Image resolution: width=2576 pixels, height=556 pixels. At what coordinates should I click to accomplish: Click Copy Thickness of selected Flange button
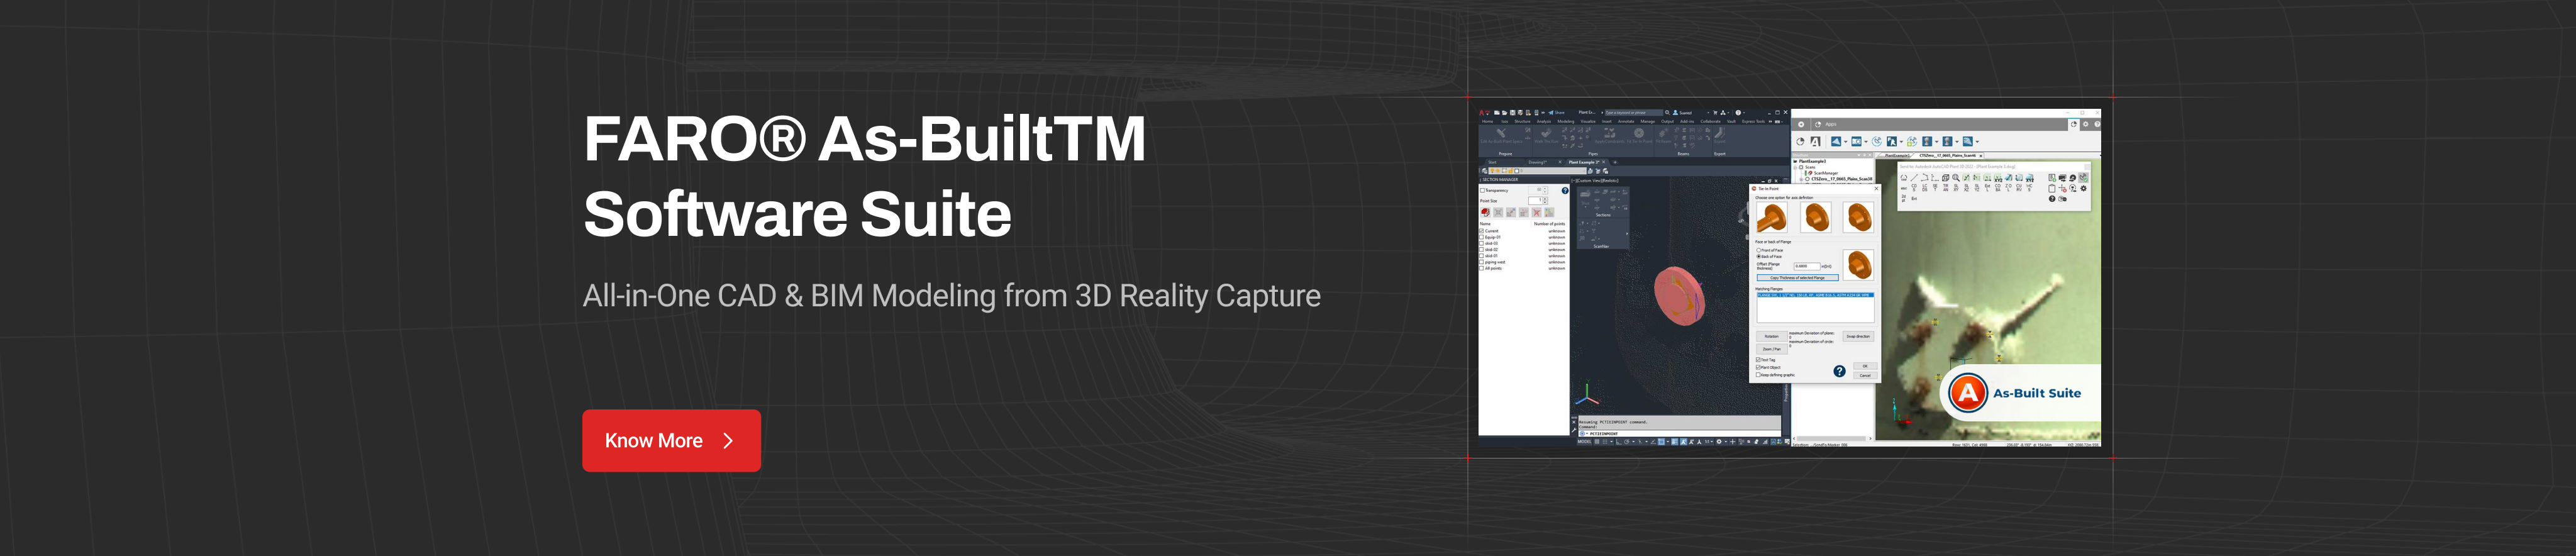point(1797,277)
